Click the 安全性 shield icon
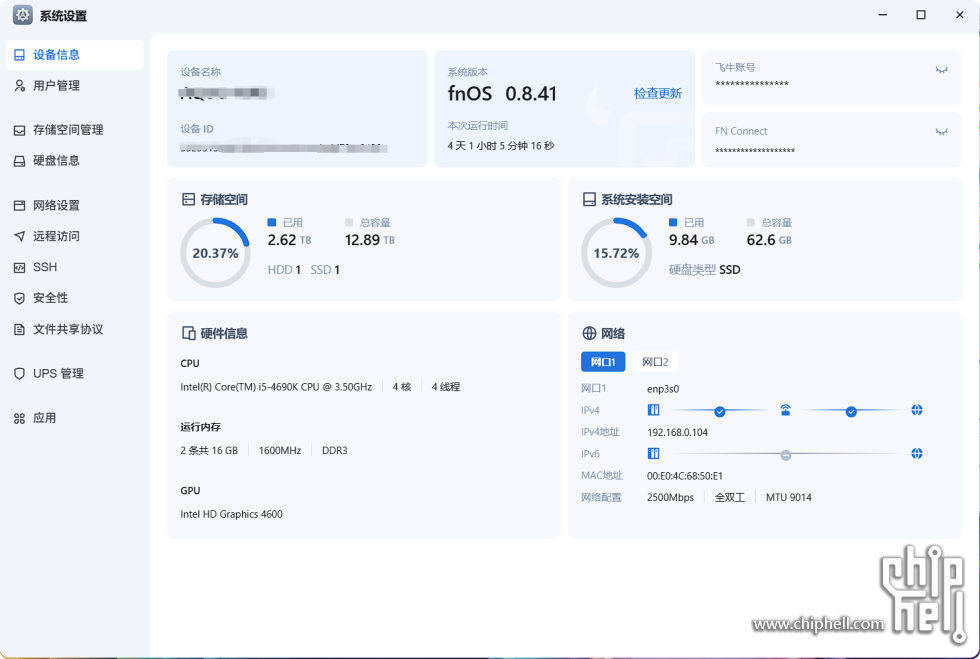Screen dimensions: 980x659 pyautogui.click(x=19, y=298)
